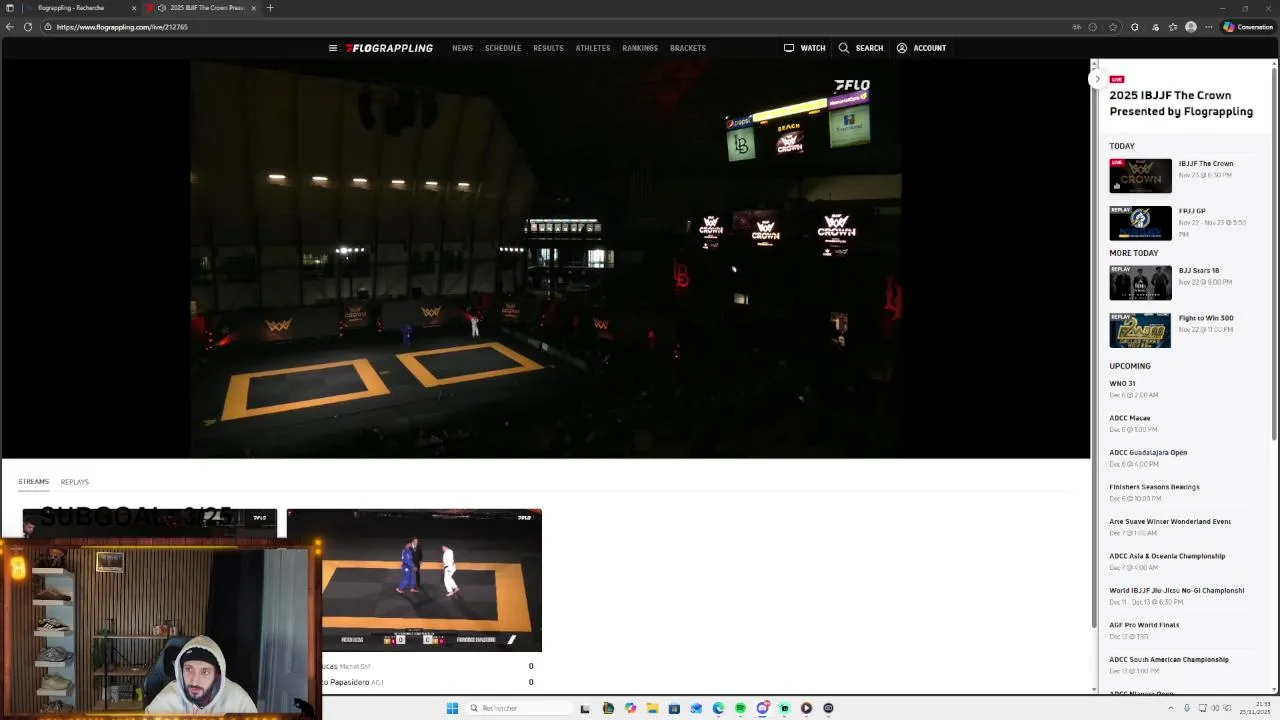This screenshot has width=1280, height=720.
Task: Open the tab actions menu icon
Action: point(10,8)
